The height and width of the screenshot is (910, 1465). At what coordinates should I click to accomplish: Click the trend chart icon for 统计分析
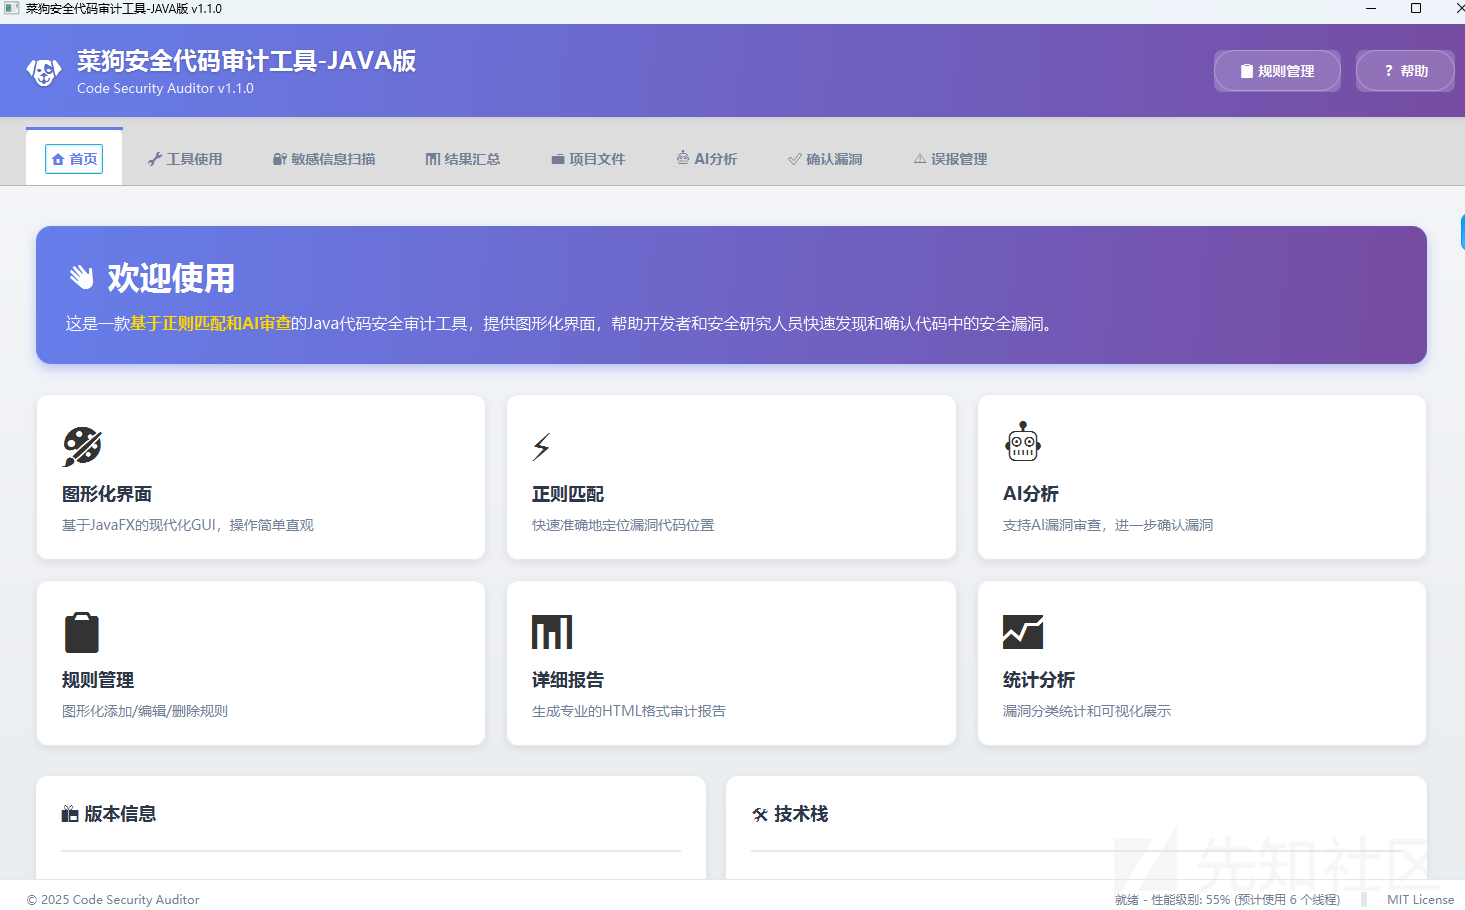1023,632
